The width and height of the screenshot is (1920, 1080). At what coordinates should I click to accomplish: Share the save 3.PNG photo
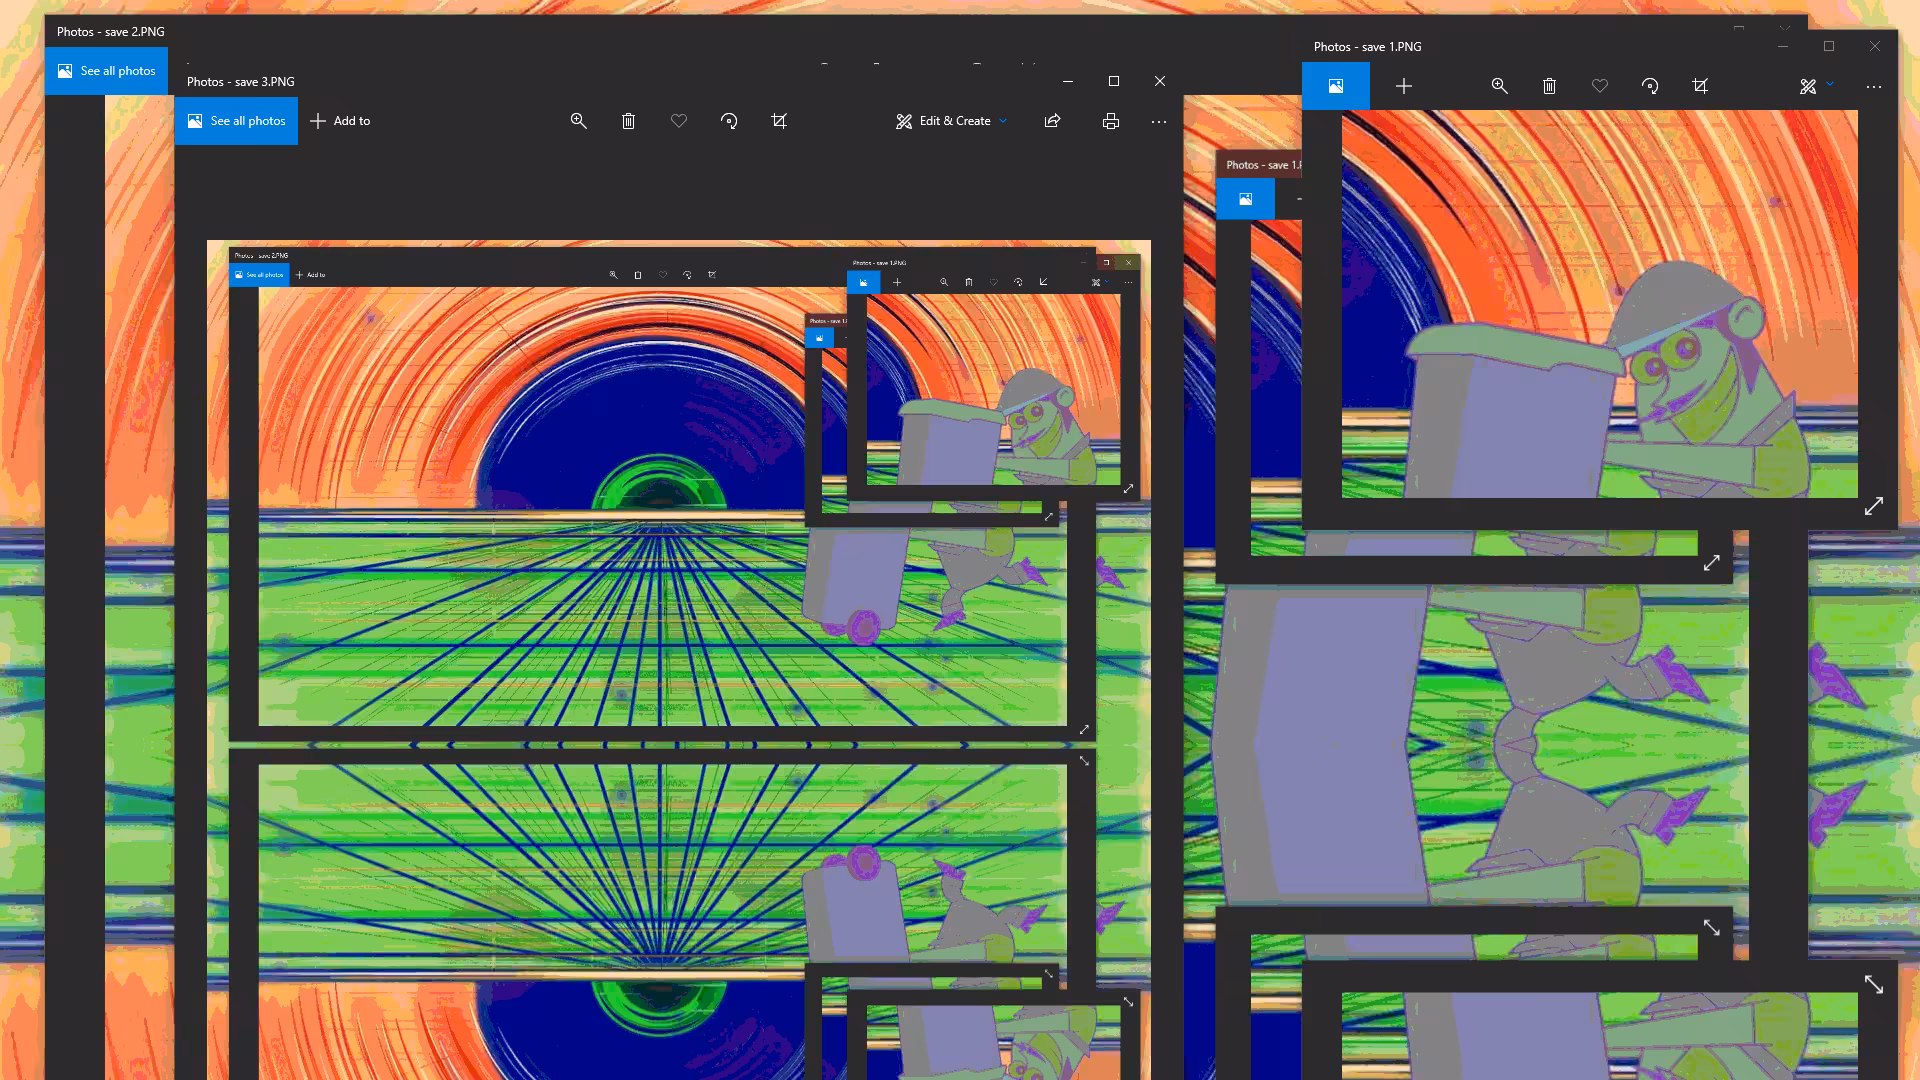pos(1052,121)
